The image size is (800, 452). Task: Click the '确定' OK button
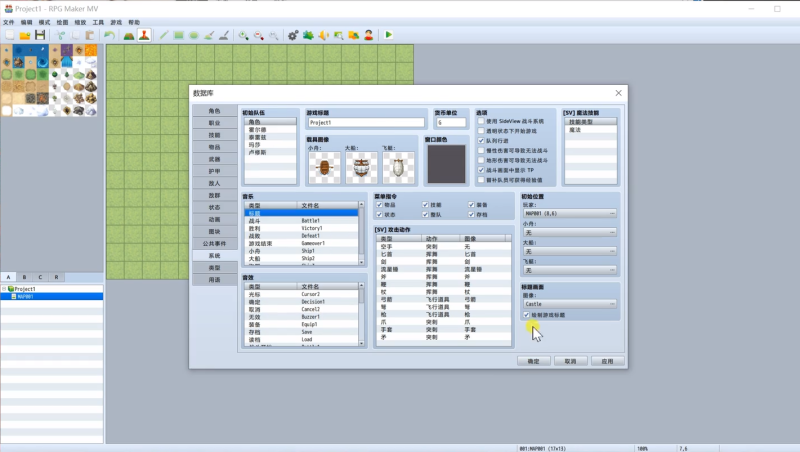click(534, 361)
